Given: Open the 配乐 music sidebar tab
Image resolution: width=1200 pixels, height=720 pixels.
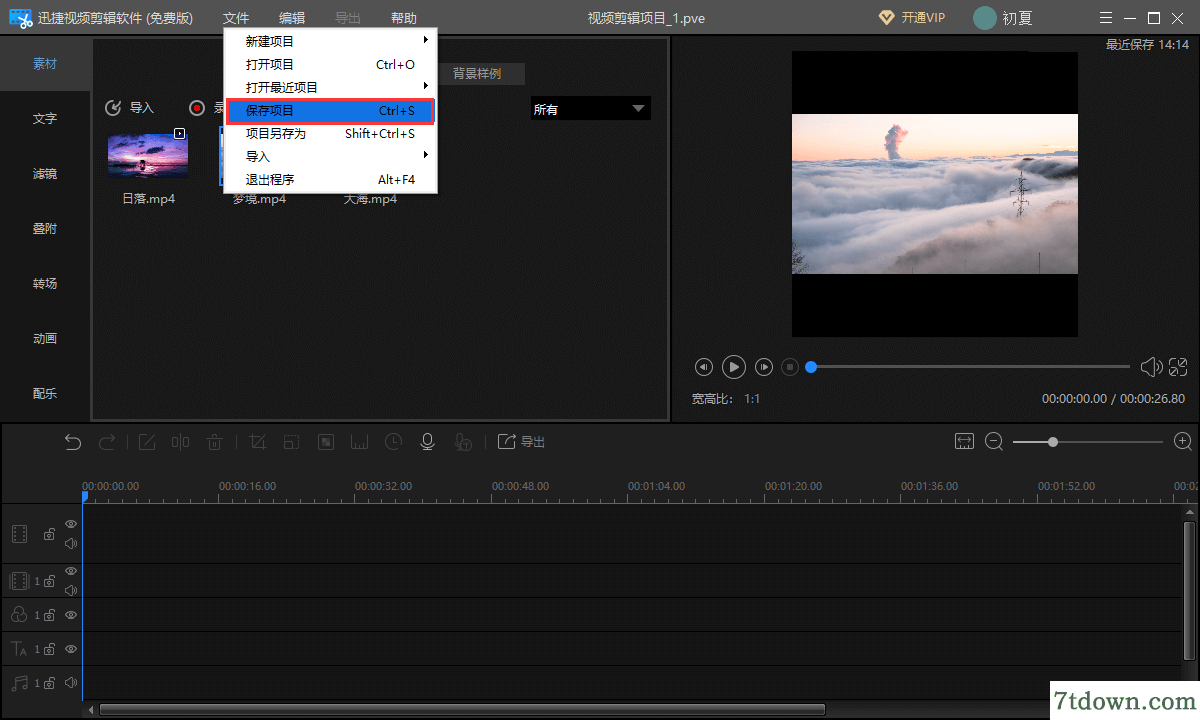Looking at the screenshot, I should (45, 393).
